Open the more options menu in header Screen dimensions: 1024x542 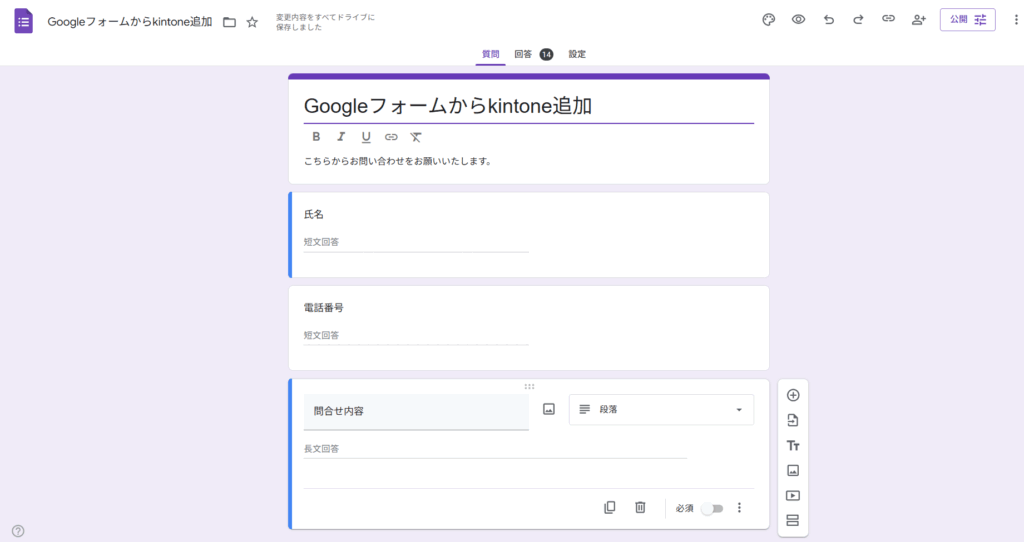1016,20
